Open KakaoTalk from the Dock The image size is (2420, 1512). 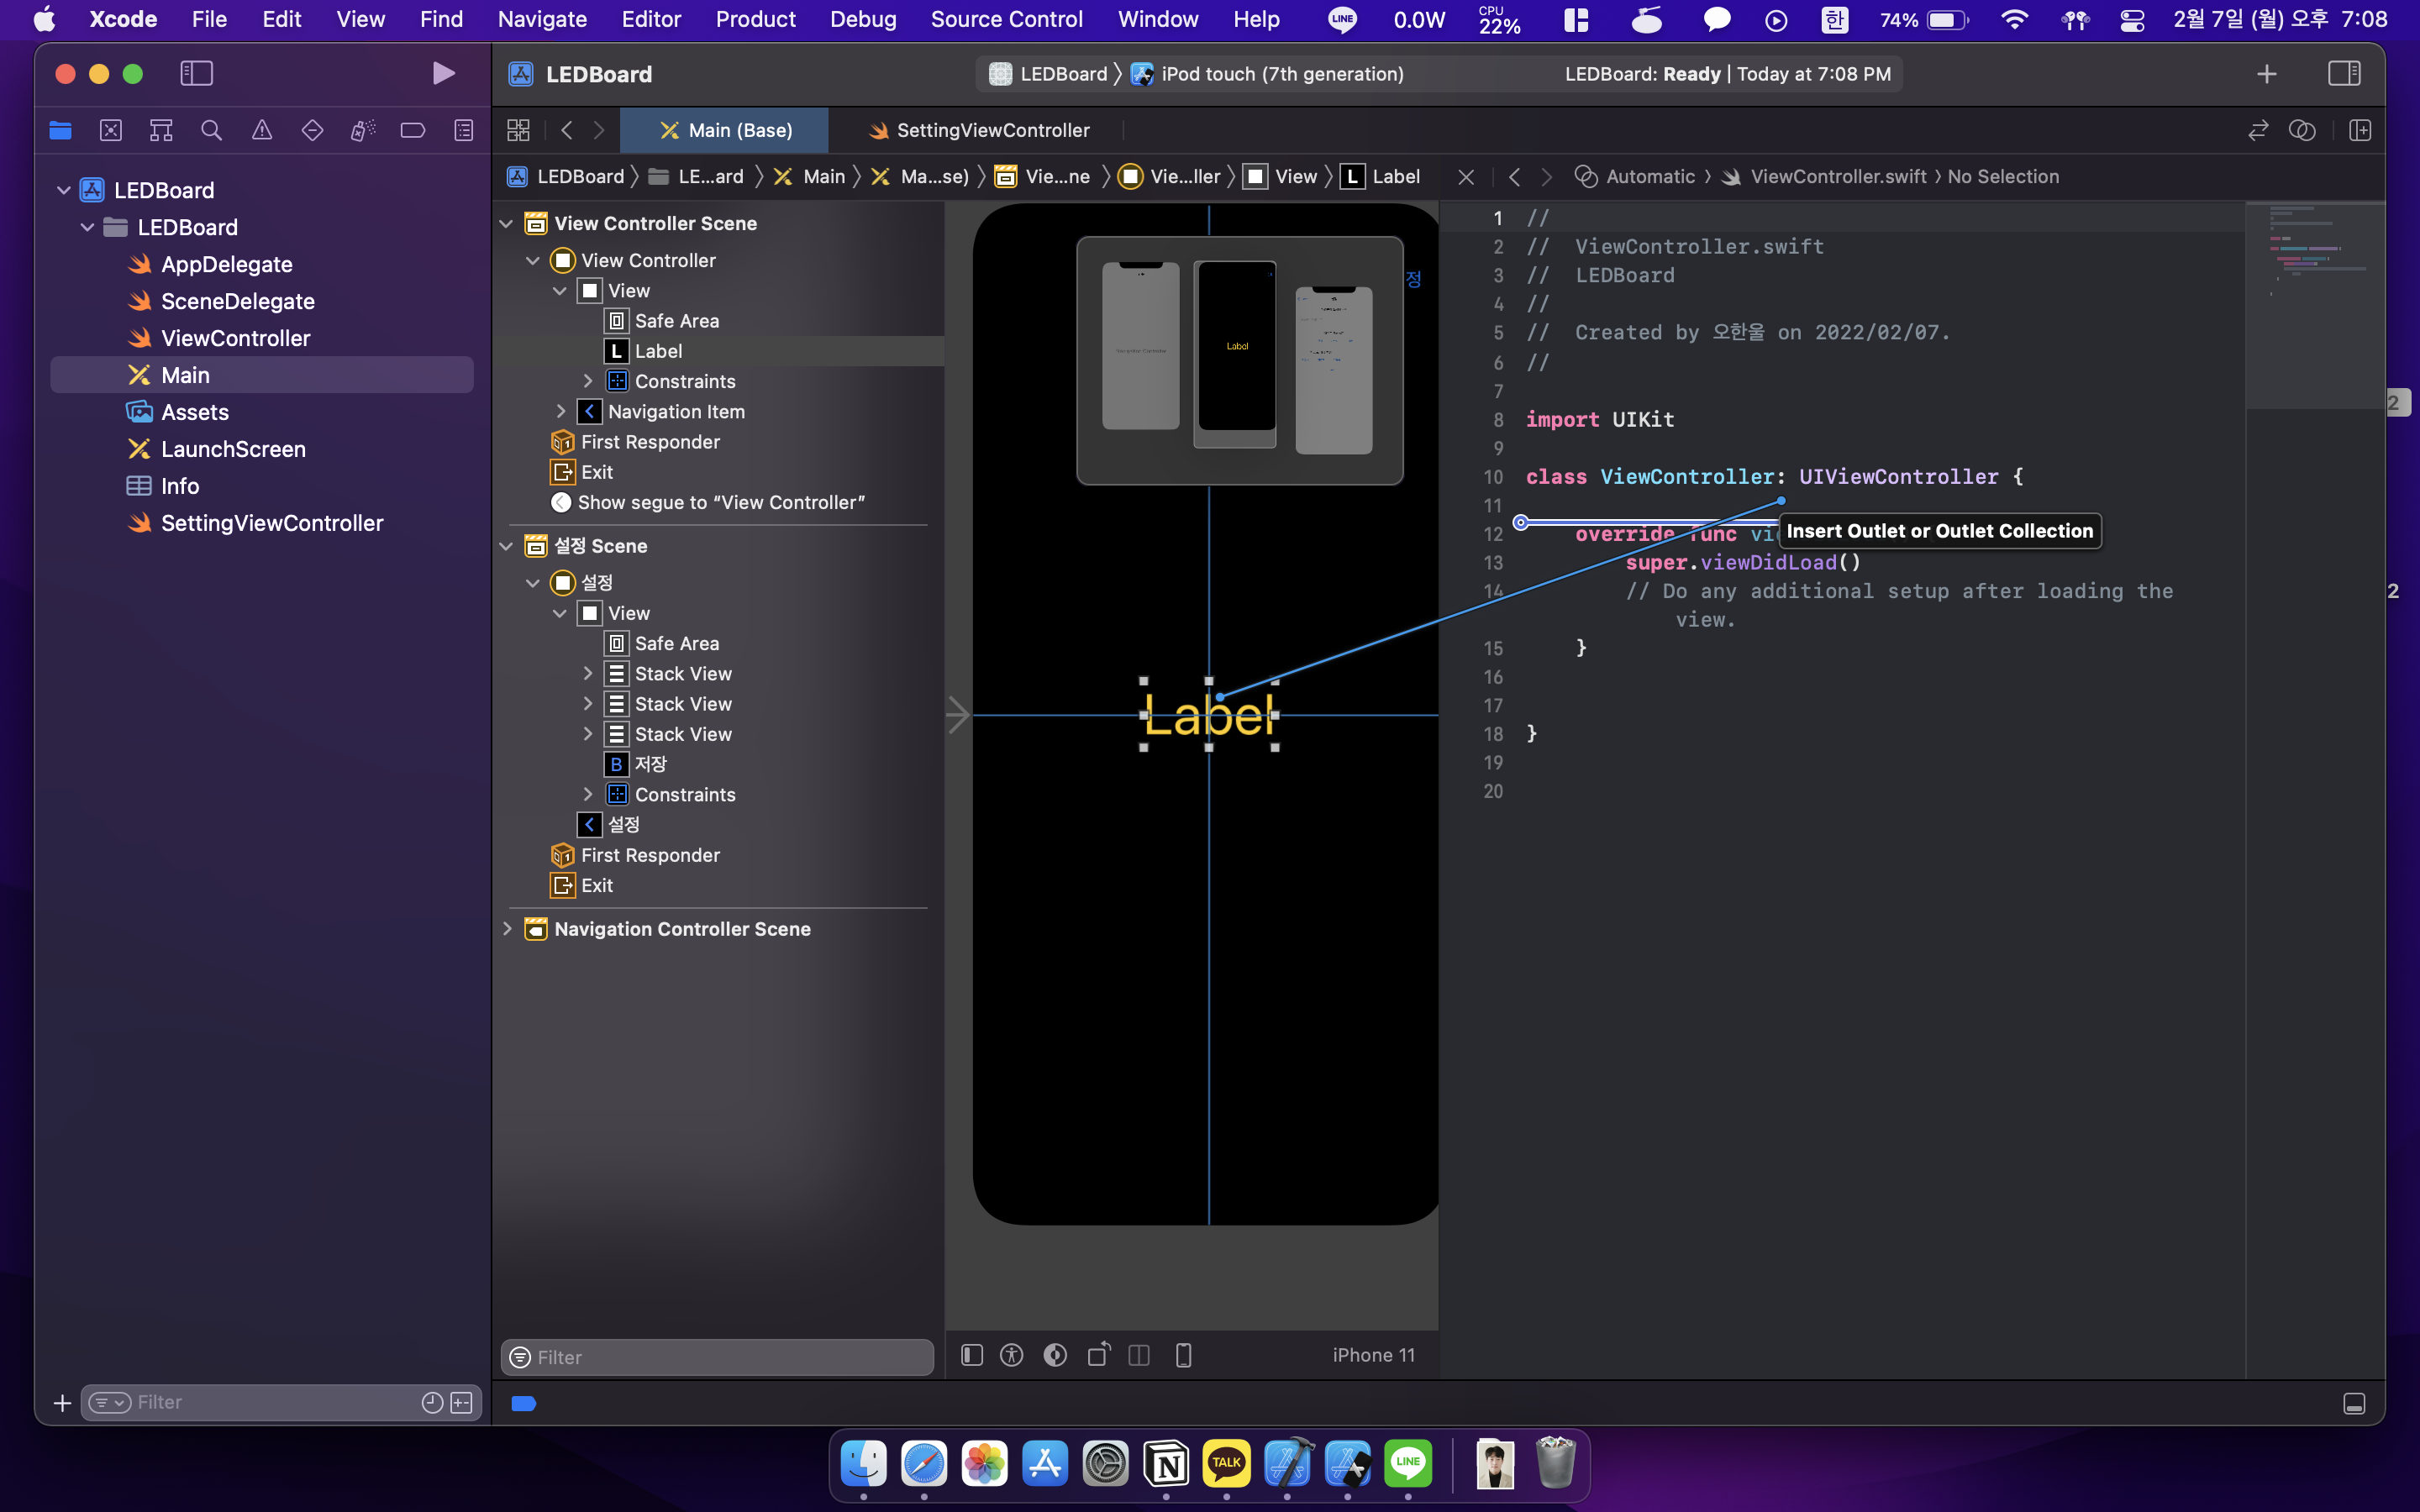1227,1464
